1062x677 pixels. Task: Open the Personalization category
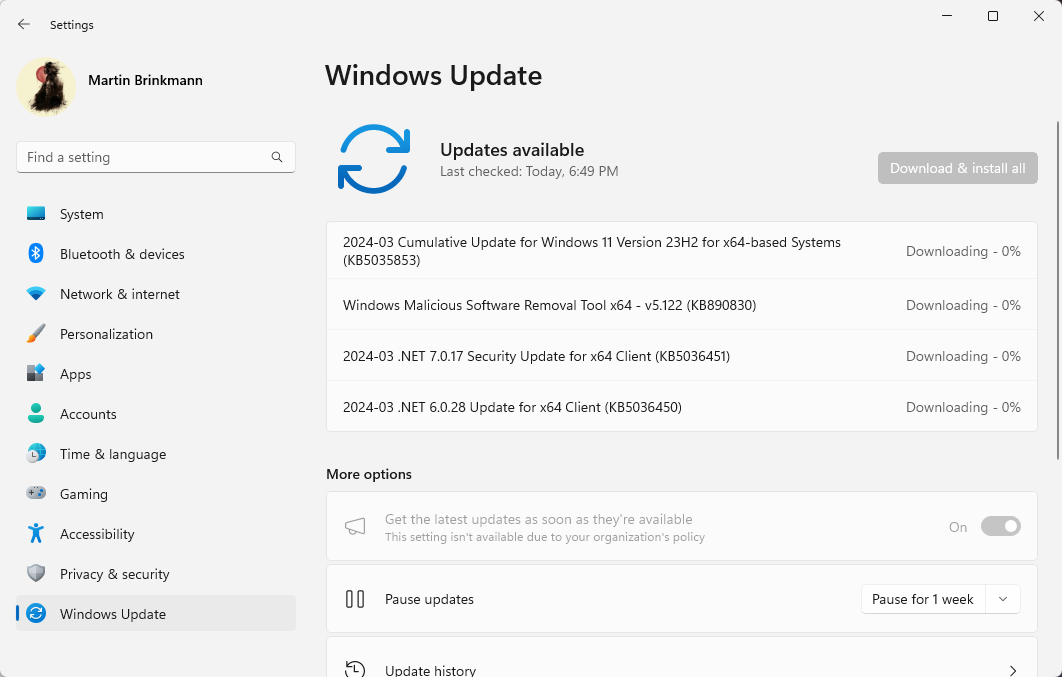tap(156, 334)
